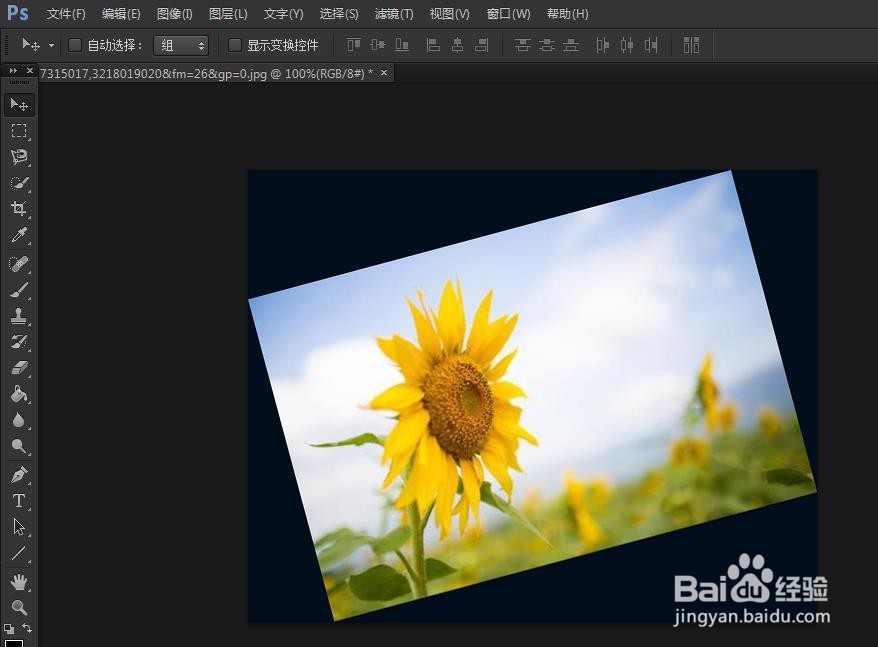Select the Quick Selection tool

coord(19,183)
